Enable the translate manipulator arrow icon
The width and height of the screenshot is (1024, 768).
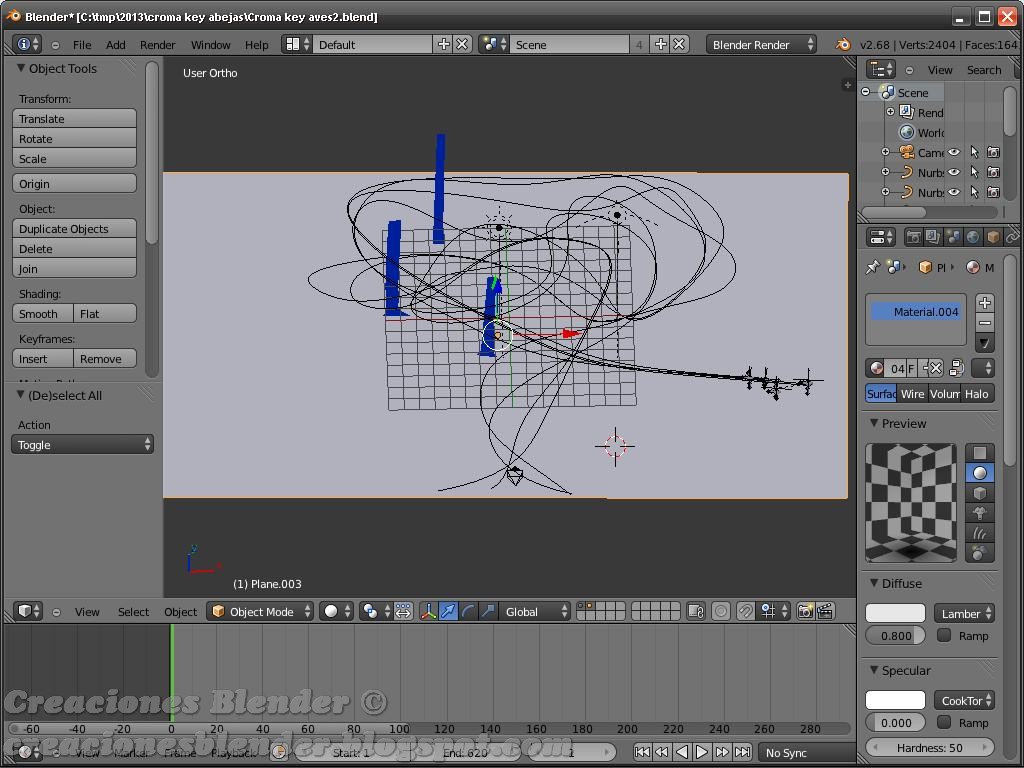click(449, 611)
